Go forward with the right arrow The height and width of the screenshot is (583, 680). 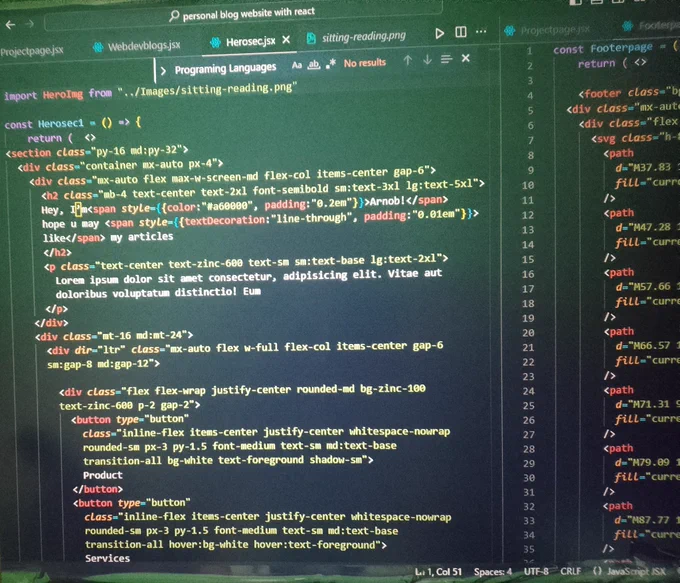pyautogui.click(x=29, y=24)
